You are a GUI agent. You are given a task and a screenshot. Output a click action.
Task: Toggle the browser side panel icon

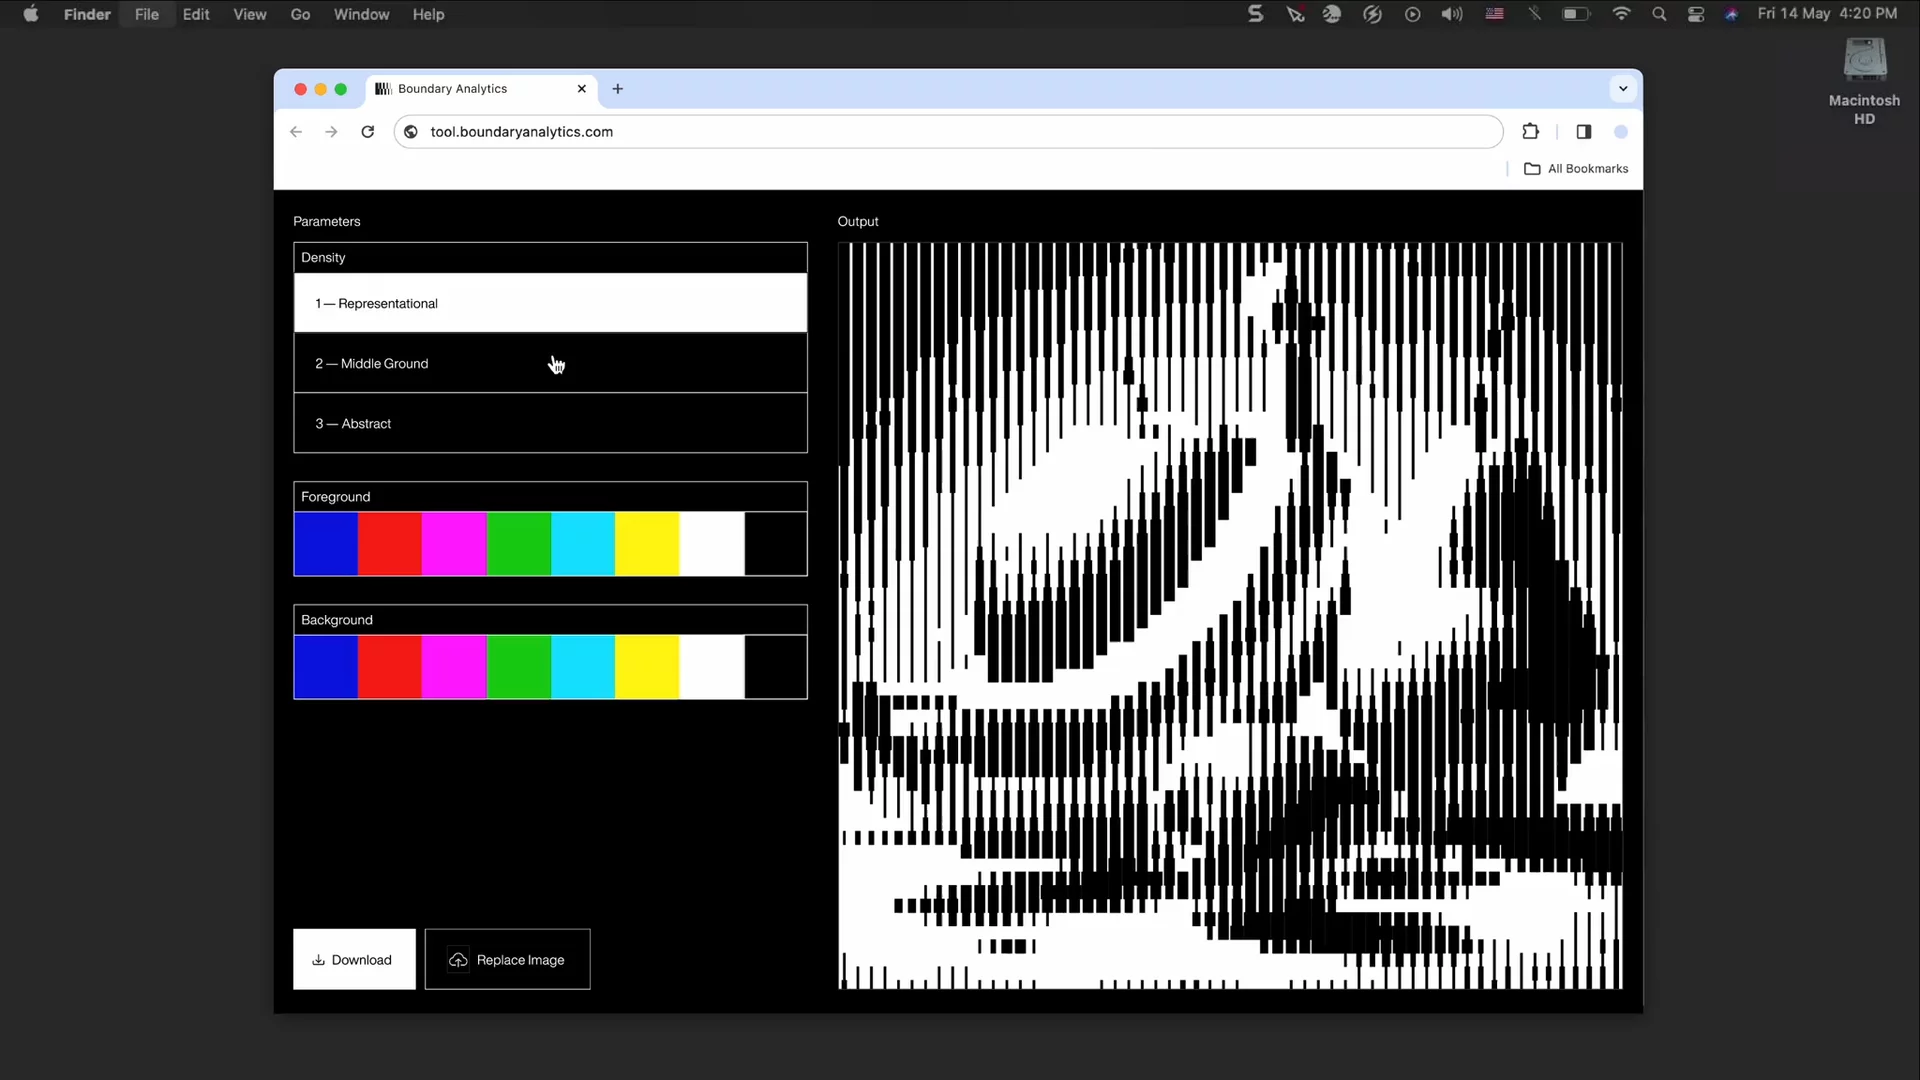pos(1584,132)
